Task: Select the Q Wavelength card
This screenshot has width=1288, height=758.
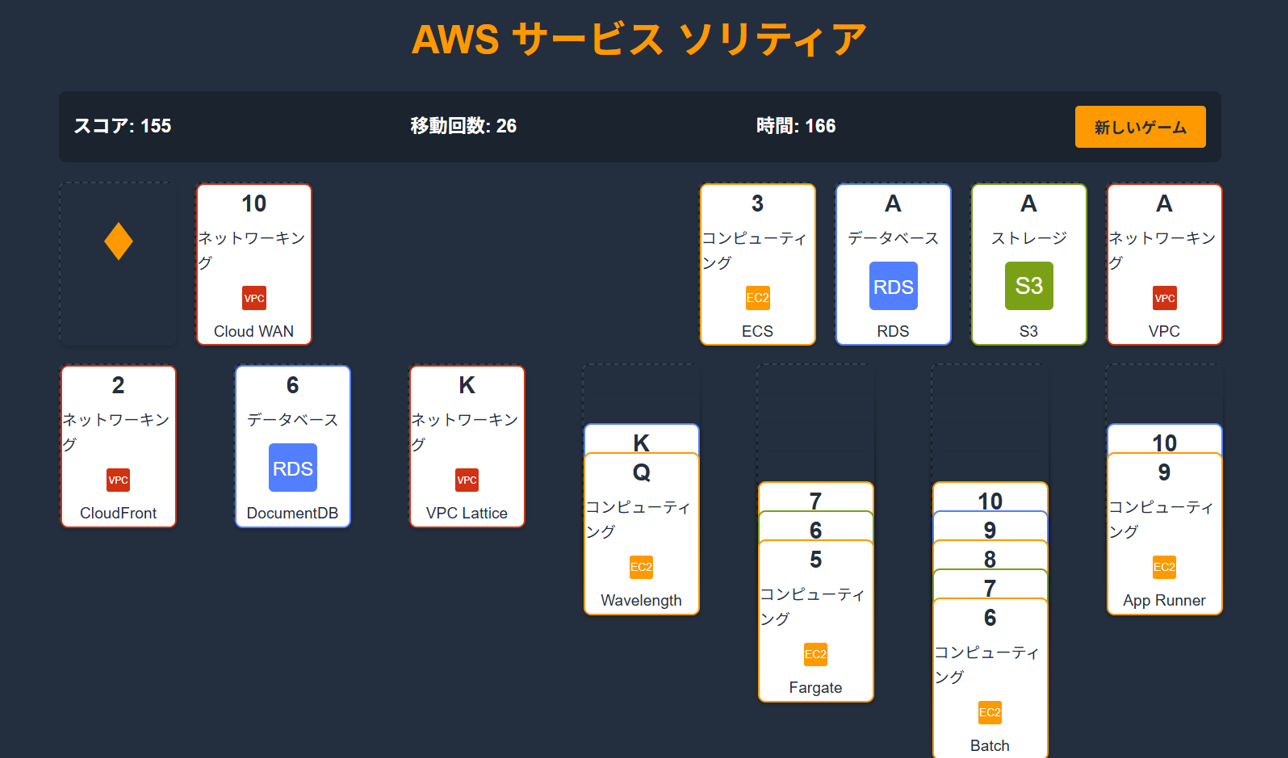Action: (x=641, y=534)
